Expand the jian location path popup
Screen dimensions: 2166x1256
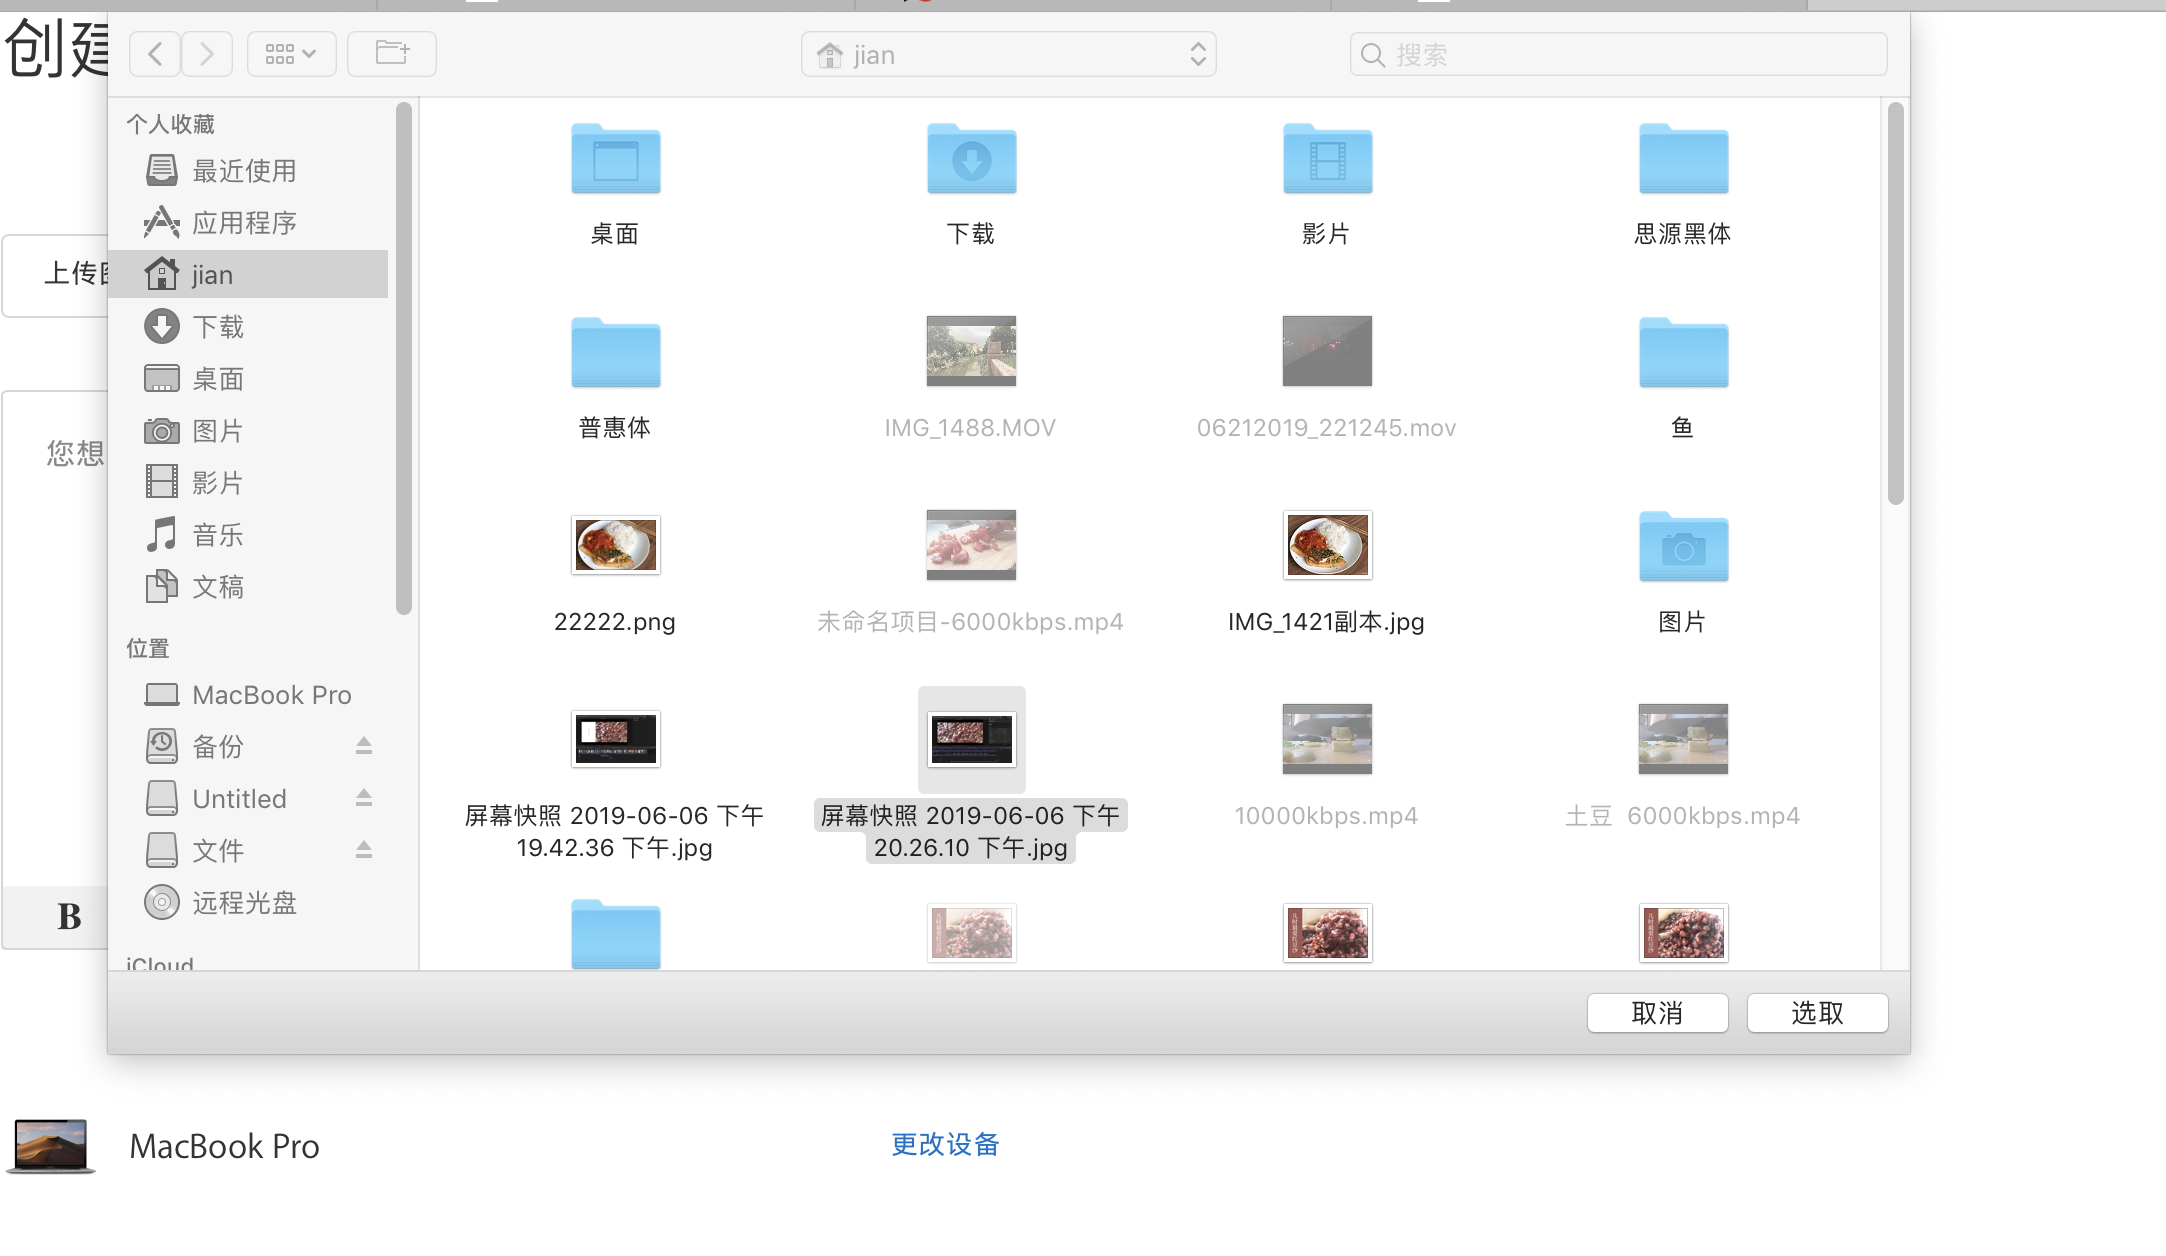pyautogui.click(x=1008, y=55)
